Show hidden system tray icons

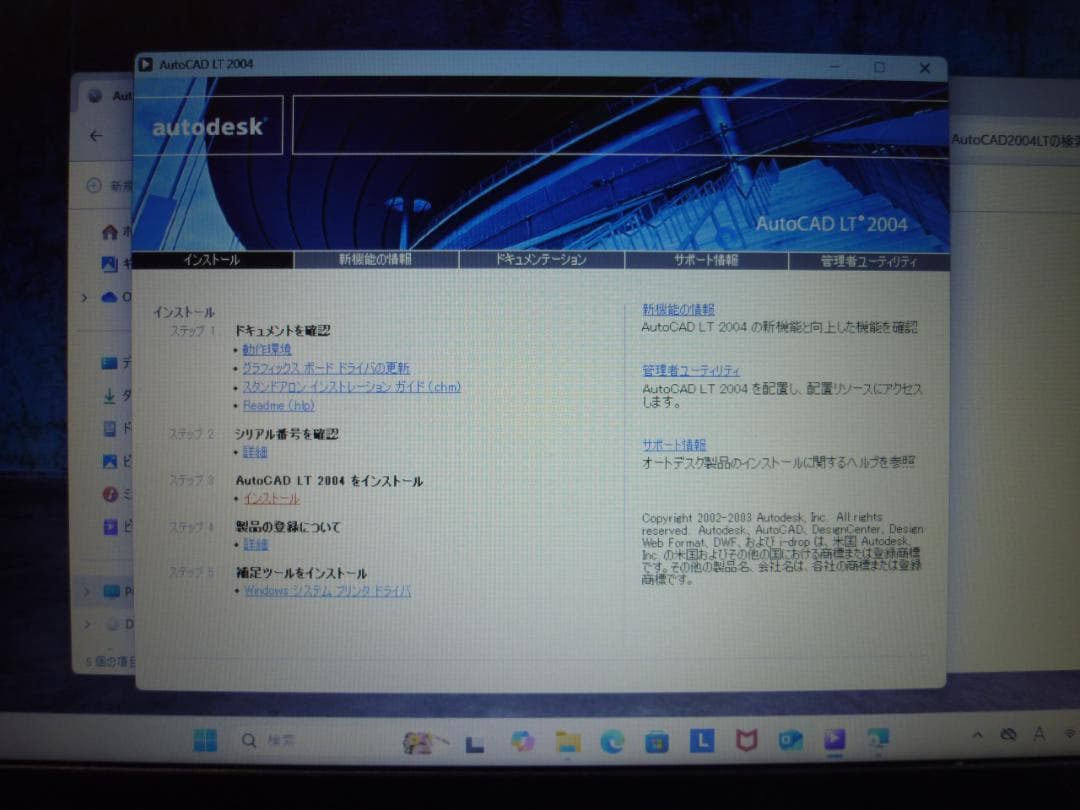click(977, 736)
